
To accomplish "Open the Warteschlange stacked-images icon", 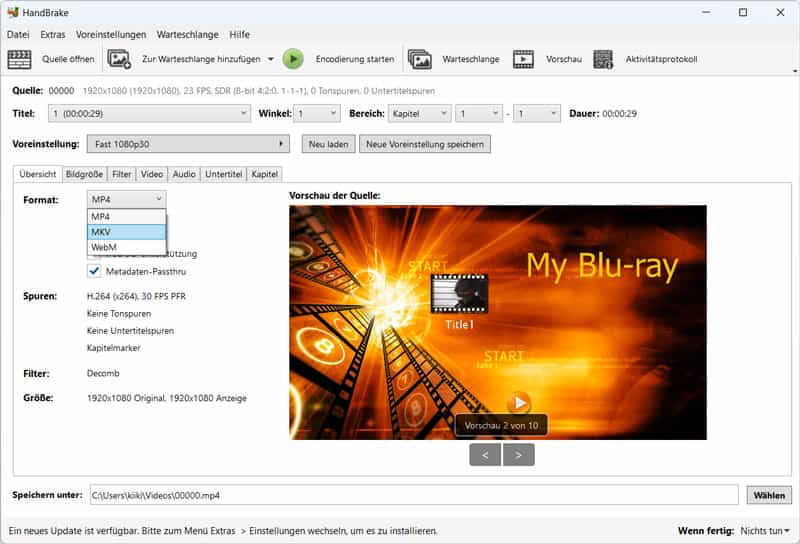I will point(420,59).
